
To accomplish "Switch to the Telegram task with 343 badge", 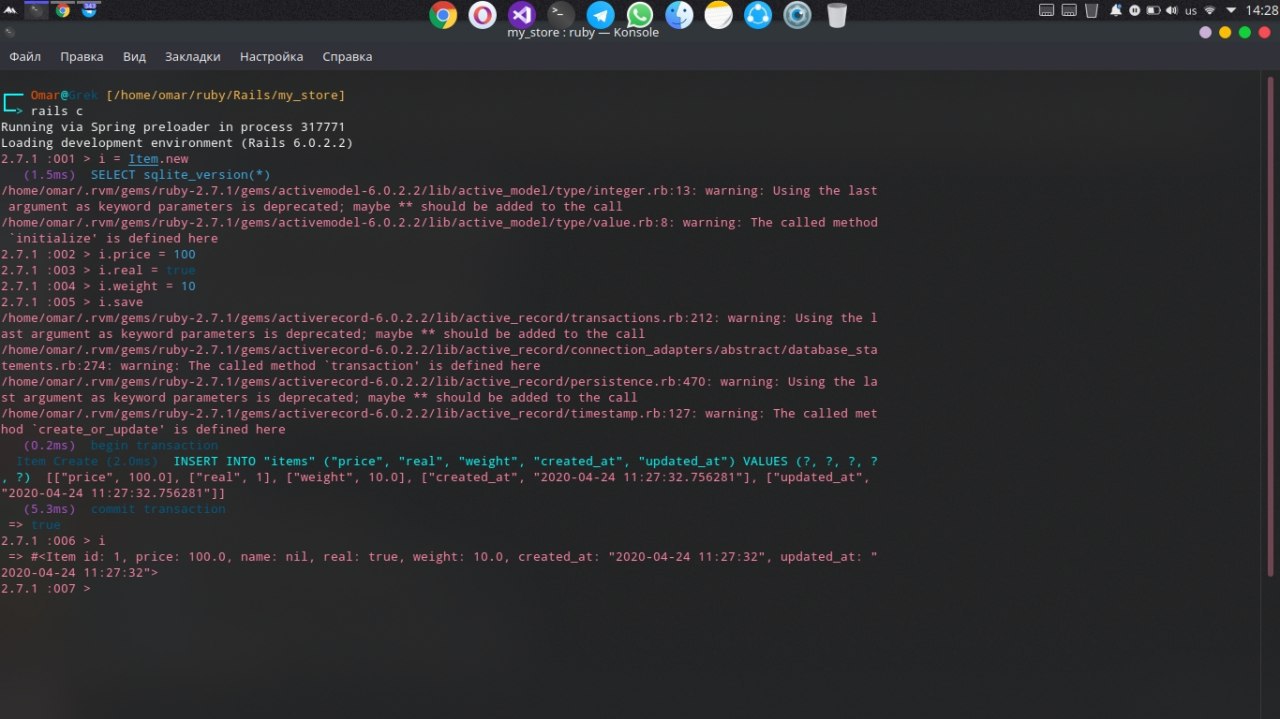I will click(89, 10).
